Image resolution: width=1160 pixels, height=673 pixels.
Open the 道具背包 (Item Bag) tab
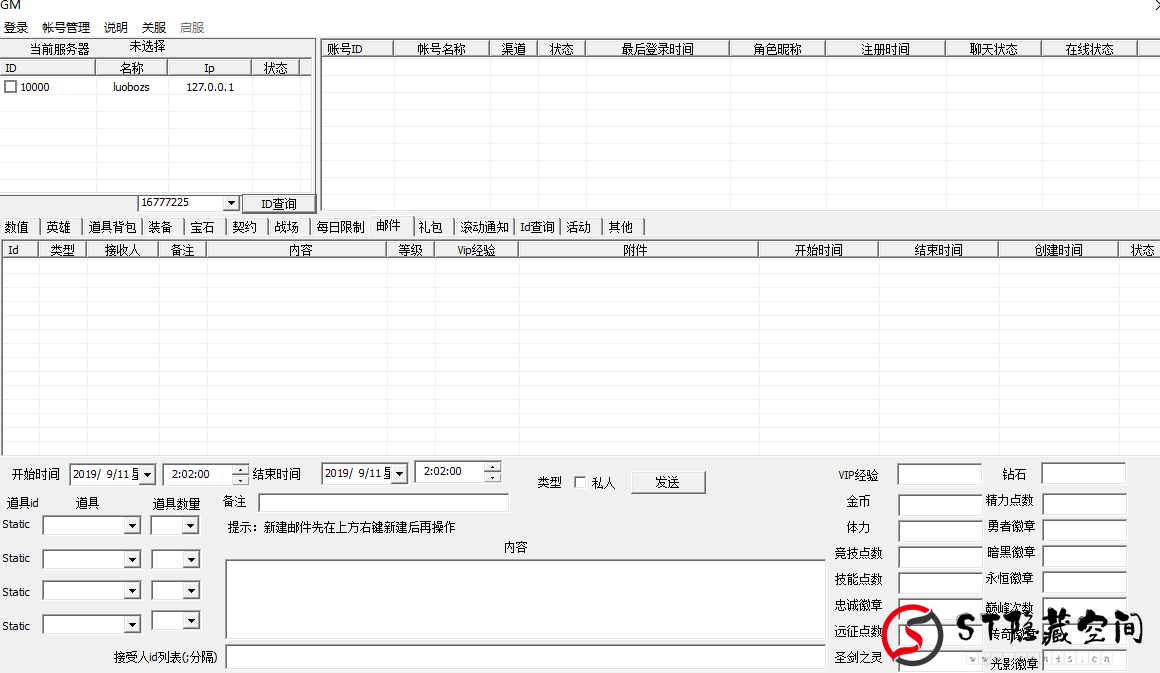pyautogui.click(x=112, y=226)
